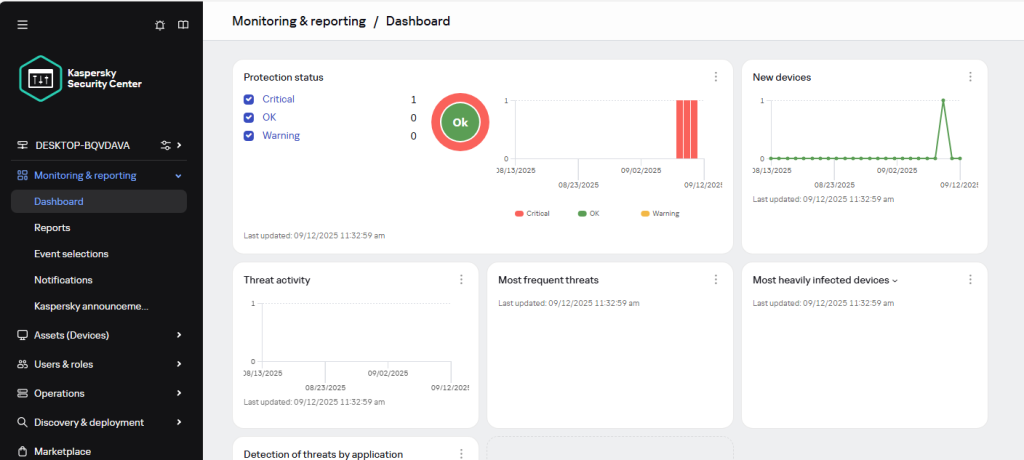Click the Dashboard breadcrumb text
The image size is (1024, 460).
[x=418, y=21]
